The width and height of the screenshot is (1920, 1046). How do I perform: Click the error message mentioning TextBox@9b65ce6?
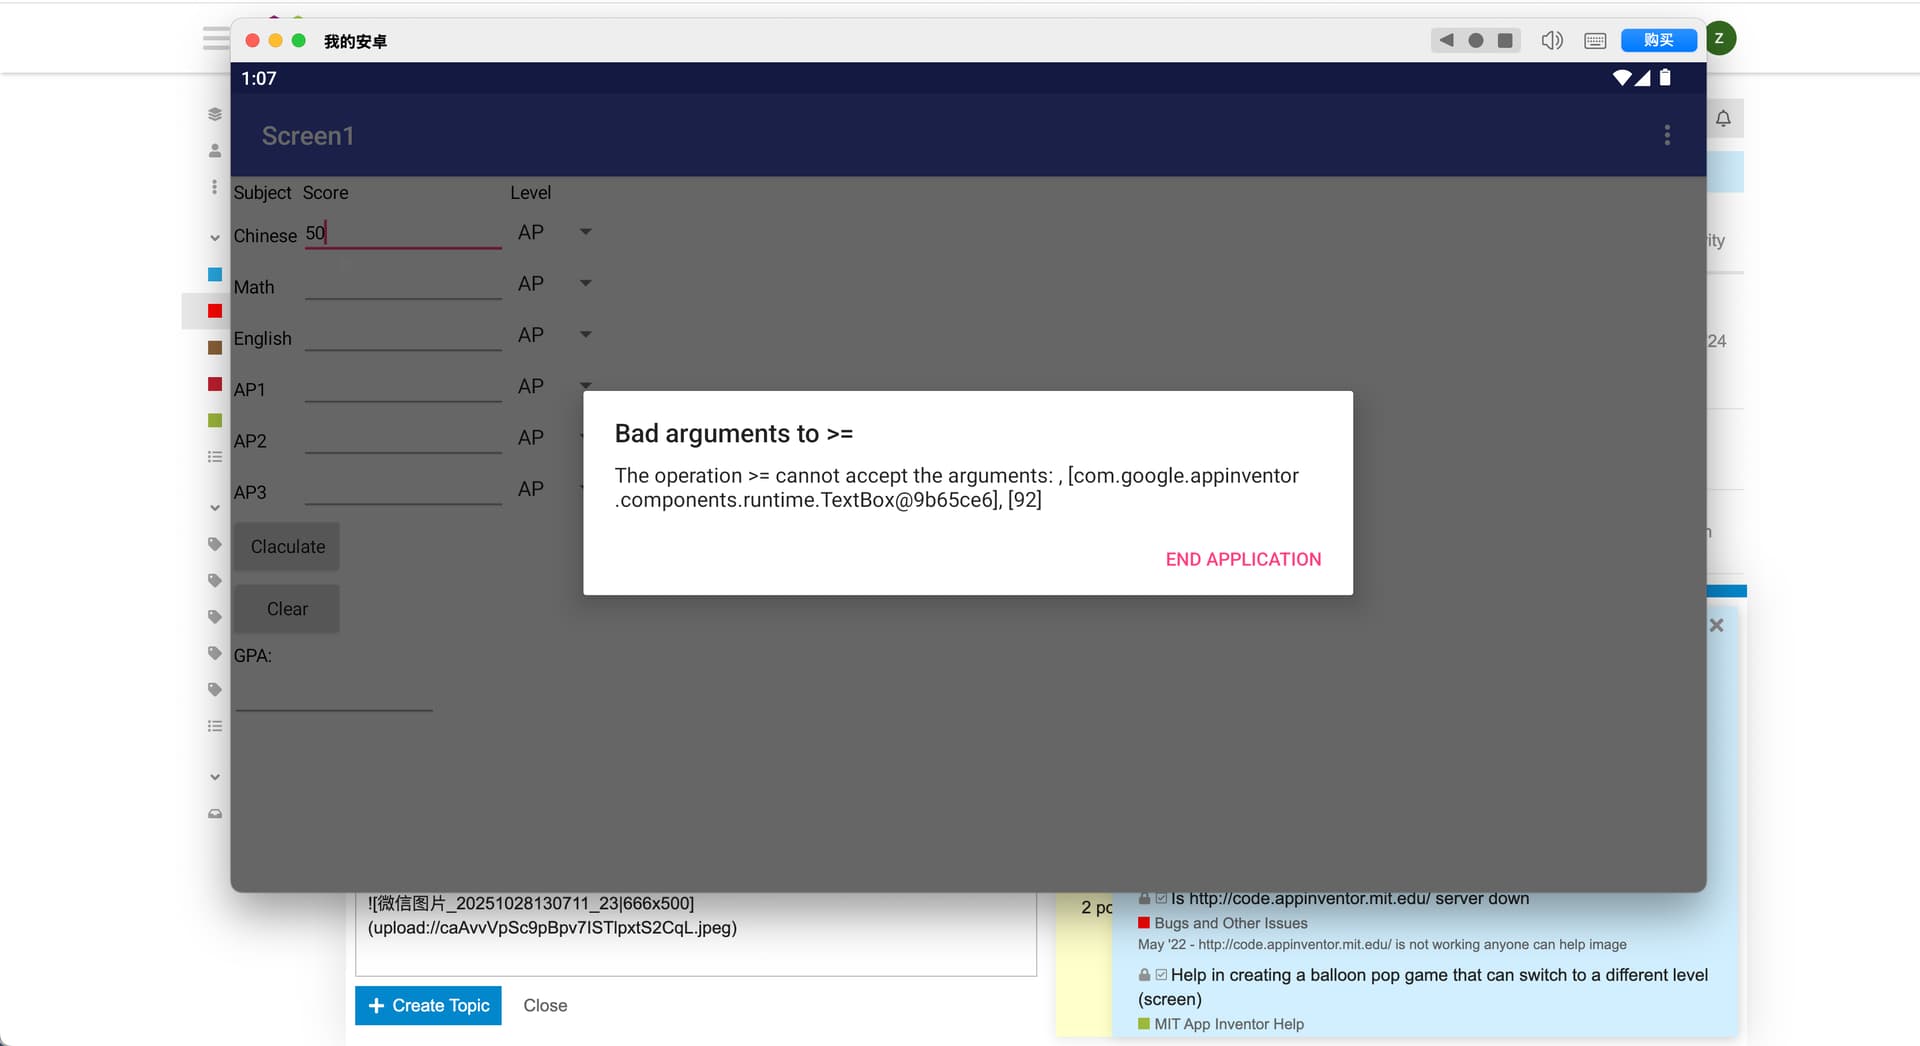[957, 488]
